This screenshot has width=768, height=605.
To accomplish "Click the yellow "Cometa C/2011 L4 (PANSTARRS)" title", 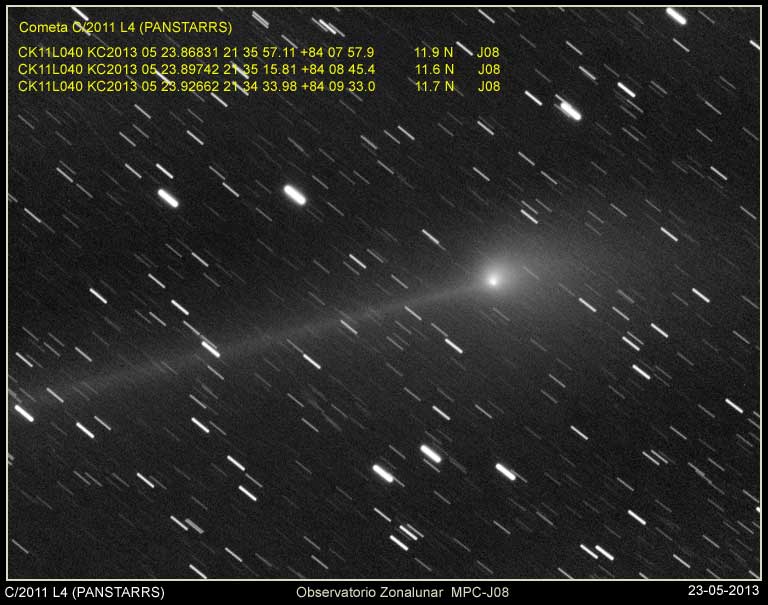I will point(125,28).
